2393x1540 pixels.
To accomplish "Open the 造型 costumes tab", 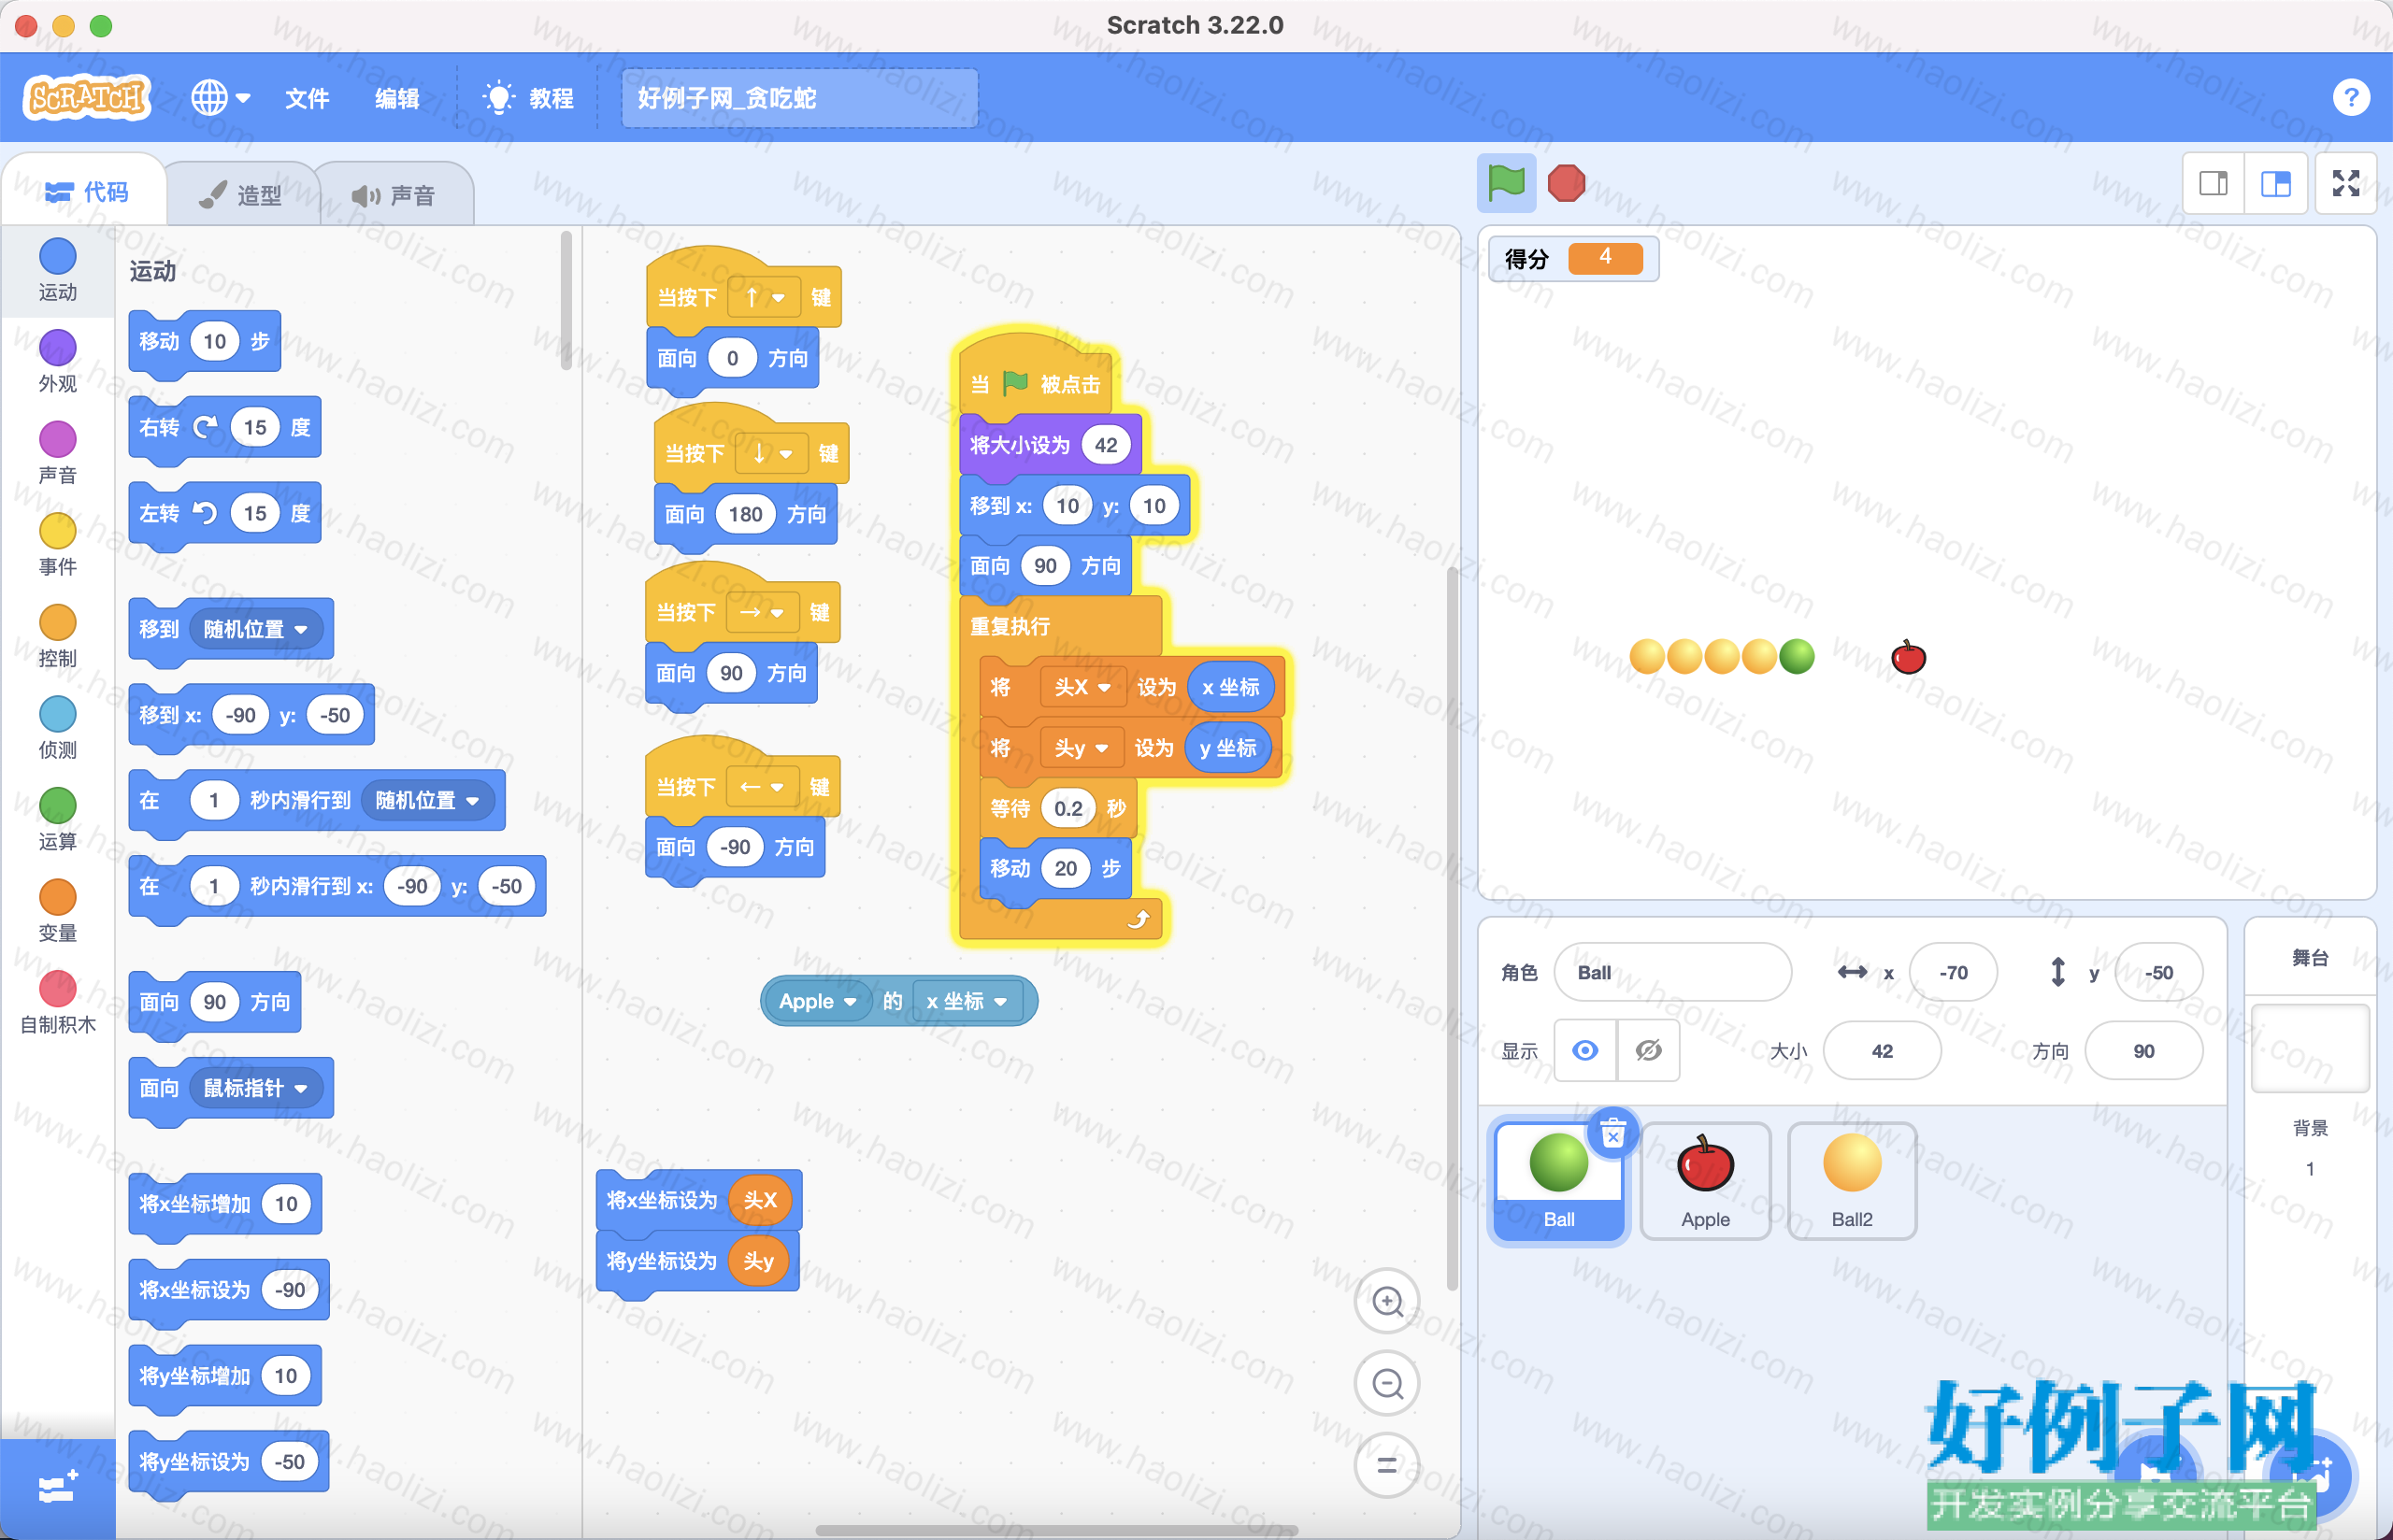I will [241, 194].
